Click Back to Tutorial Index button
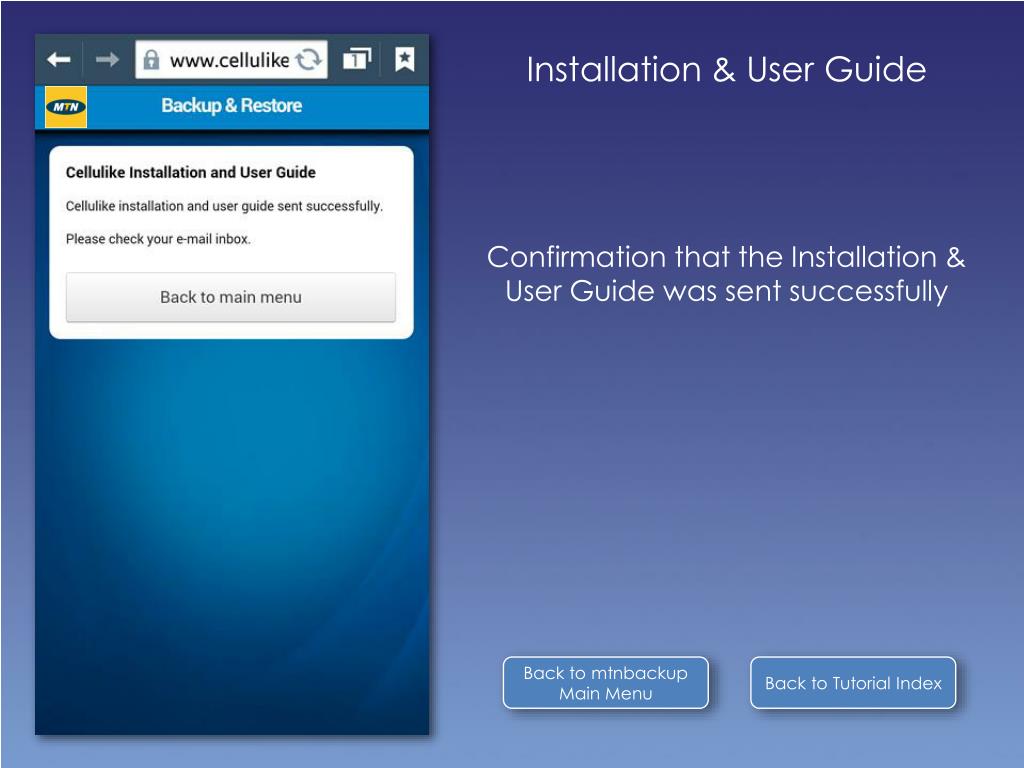Image resolution: width=1024 pixels, height=768 pixels. click(x=853, y=682)
